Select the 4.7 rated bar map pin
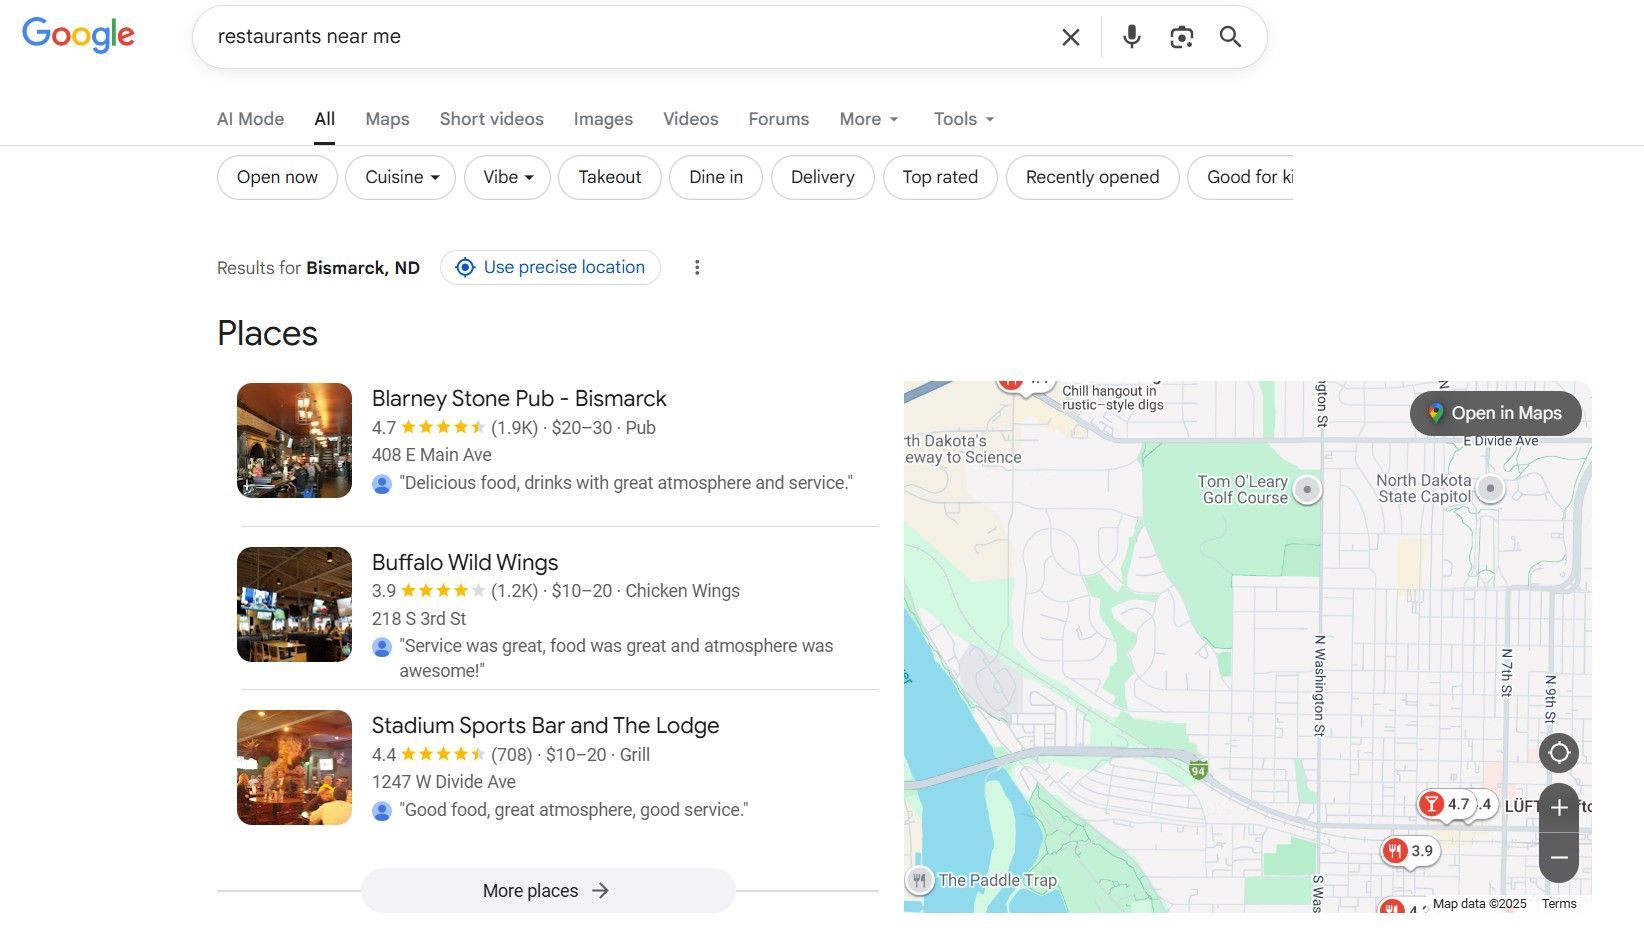The image size is (1644, 937). [1446, 804]
